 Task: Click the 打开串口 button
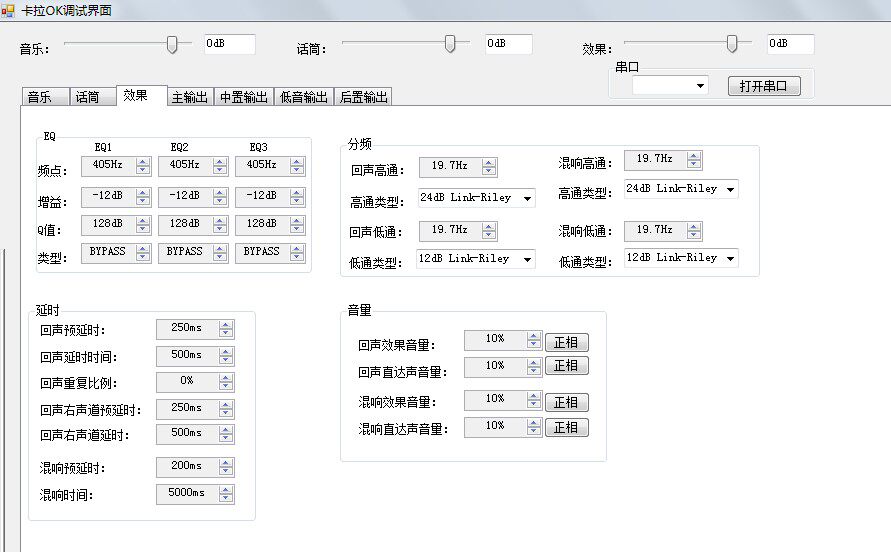(764, 86)
